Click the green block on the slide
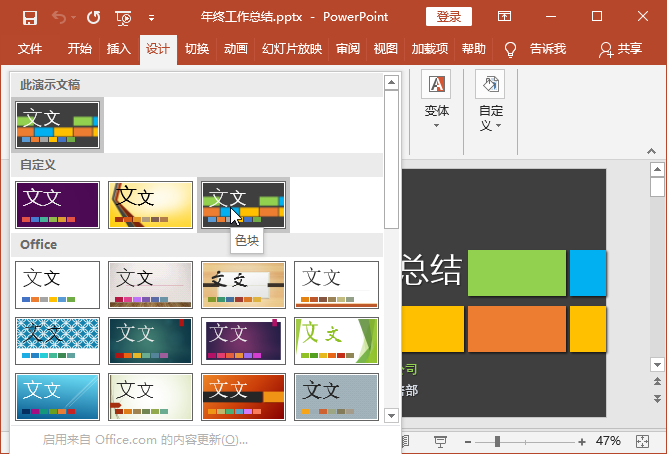The image size is (667, 454). pyautogui.click(x=517, y=273)
